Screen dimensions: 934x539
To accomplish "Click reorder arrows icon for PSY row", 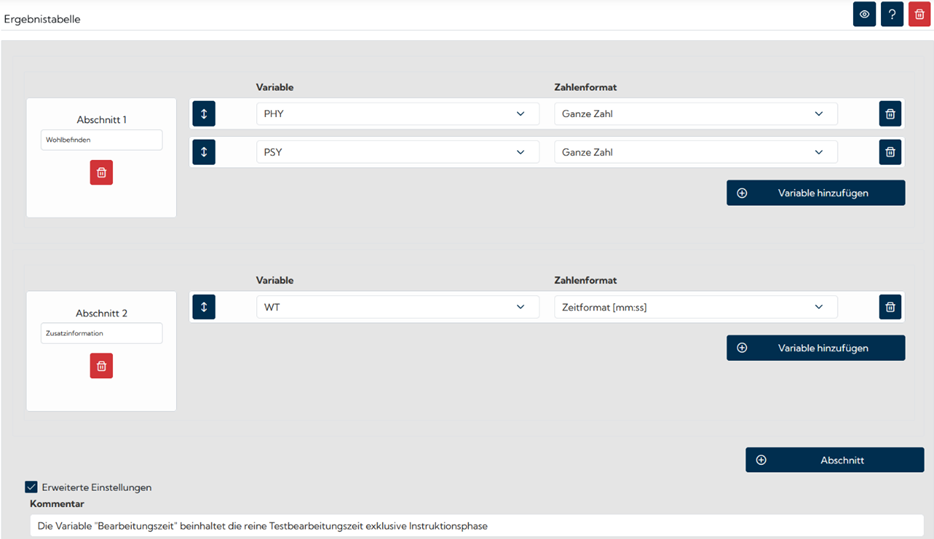I will [x=204, y=152].
